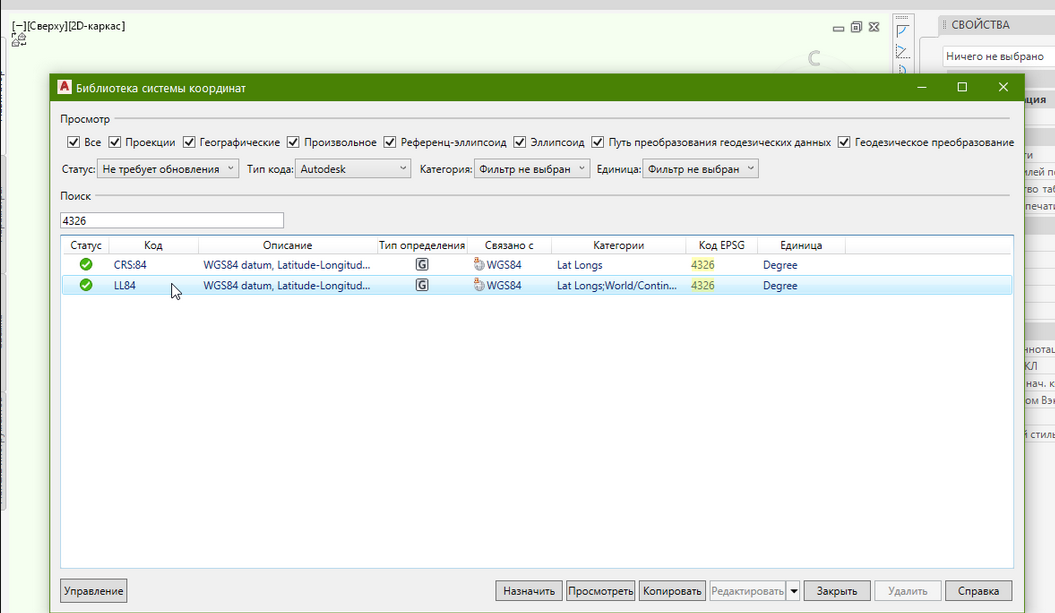
Task: Click the WGS84 datum icon in LL84 row
Action: pyautogui.click(x=479, y=285)
